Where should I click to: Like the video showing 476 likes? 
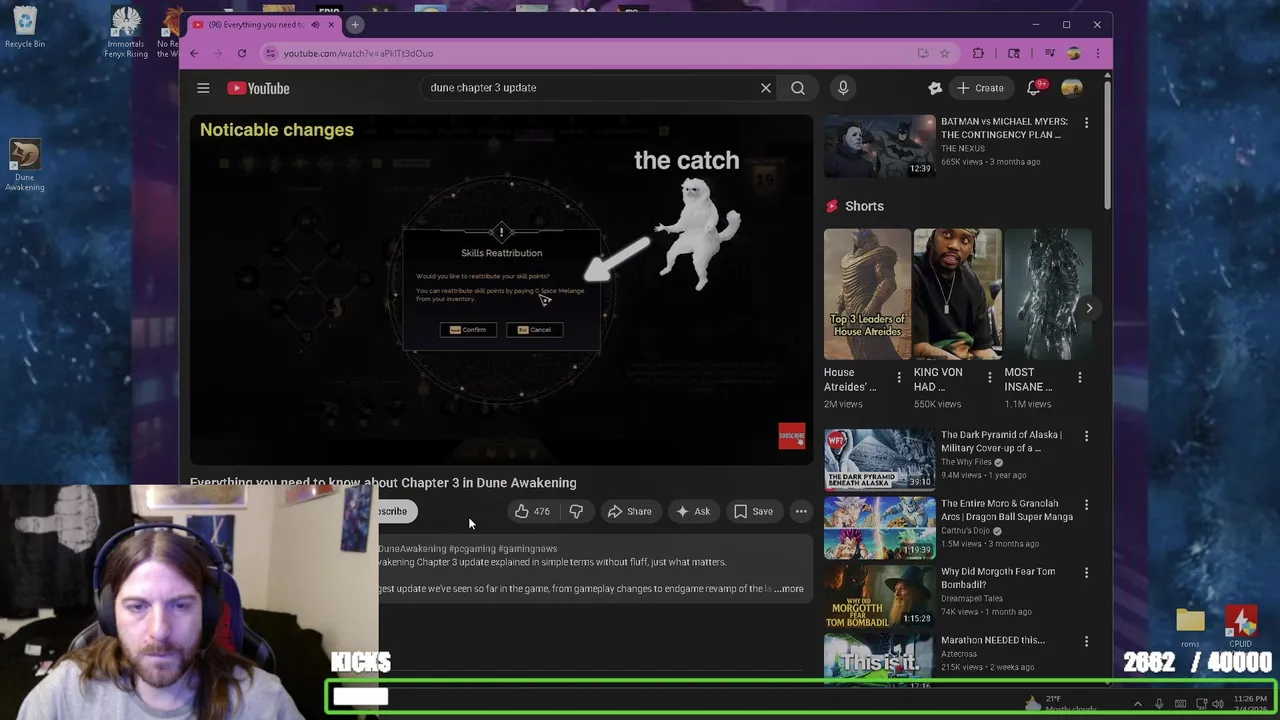(x=532, y=511)
